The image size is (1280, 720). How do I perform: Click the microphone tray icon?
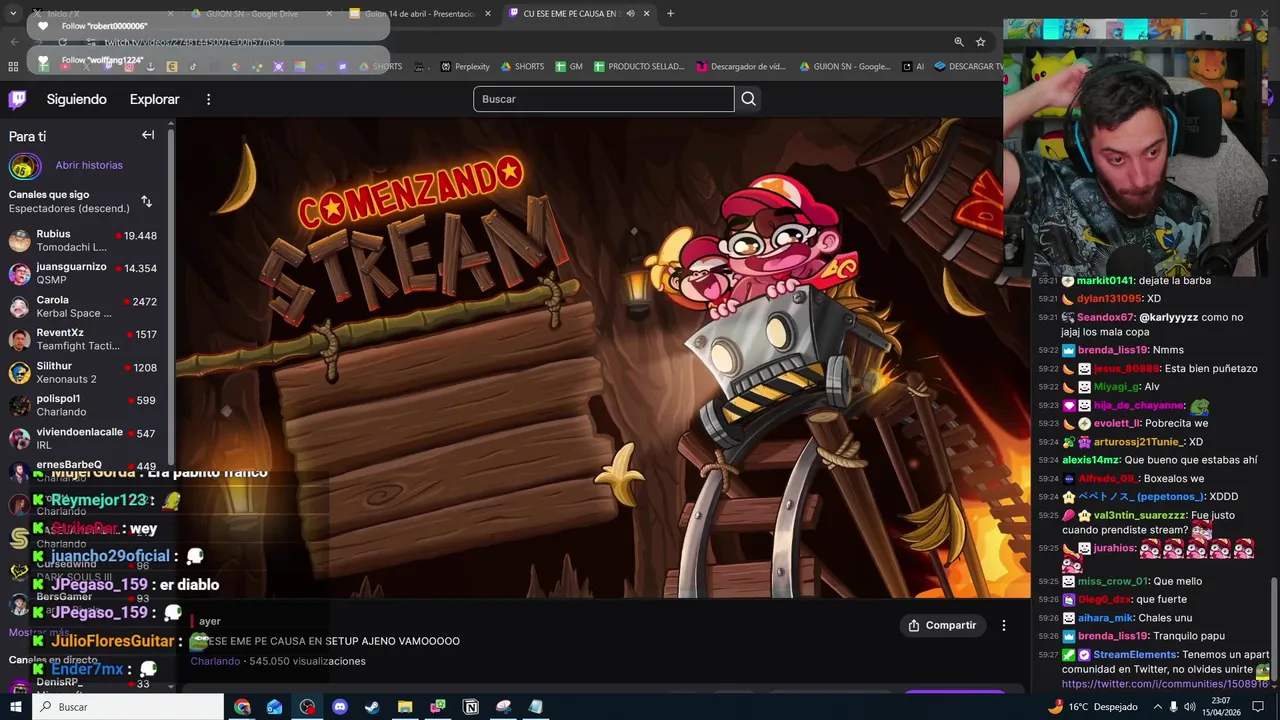pyautogui.click(x=1174, y=707)
